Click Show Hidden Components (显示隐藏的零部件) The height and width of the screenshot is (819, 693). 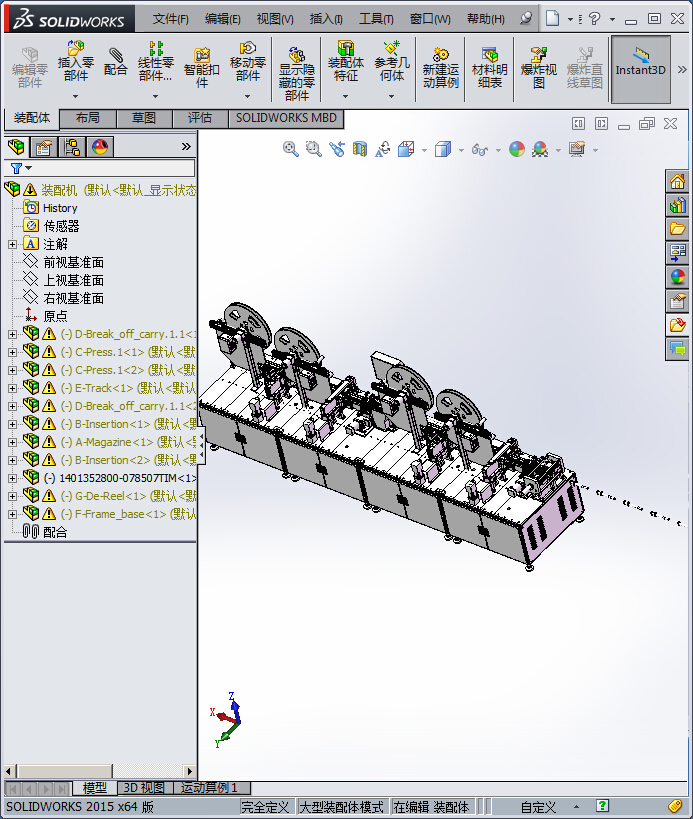coord(297,73)
